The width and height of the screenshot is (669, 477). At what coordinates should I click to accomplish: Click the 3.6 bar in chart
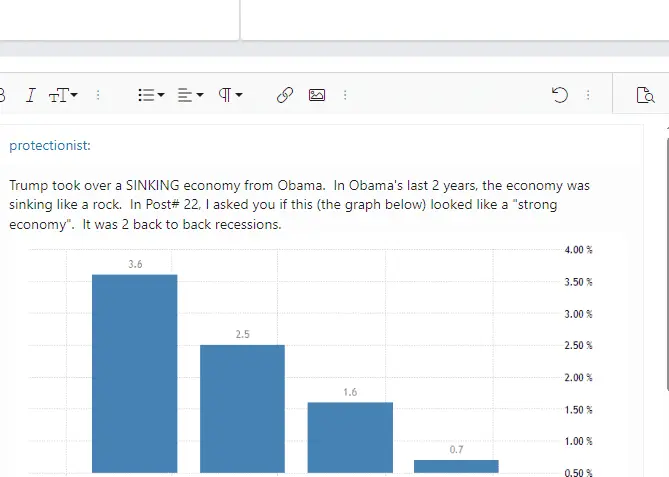tap(134, 370)
